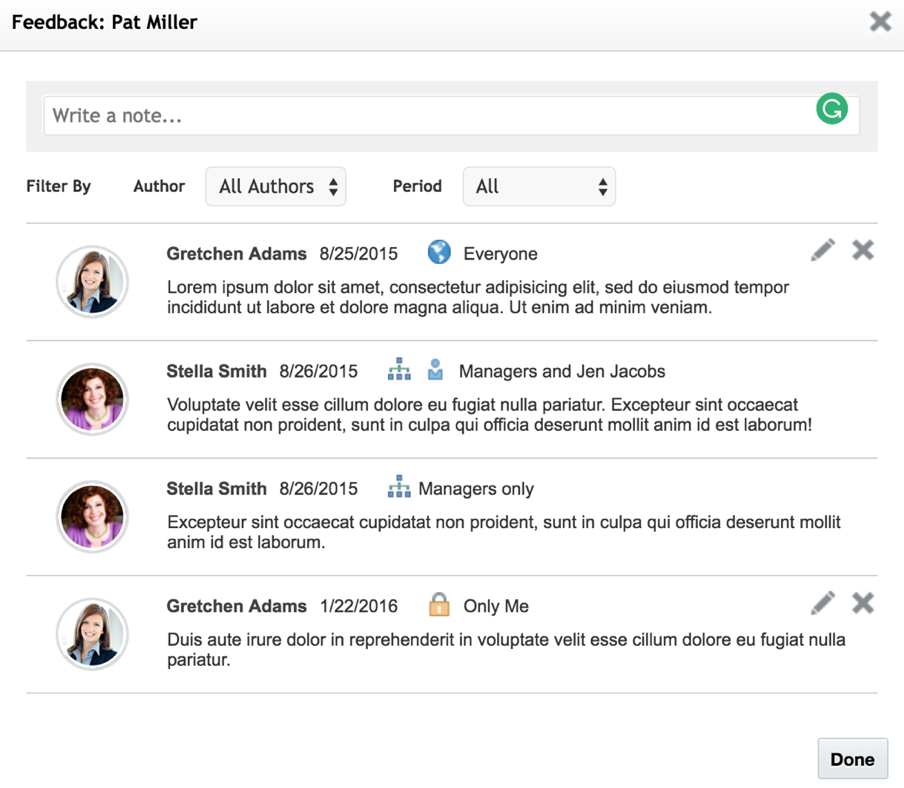
Task: Click the Grammarly icon in note field
Action: [x=832, y=108]
